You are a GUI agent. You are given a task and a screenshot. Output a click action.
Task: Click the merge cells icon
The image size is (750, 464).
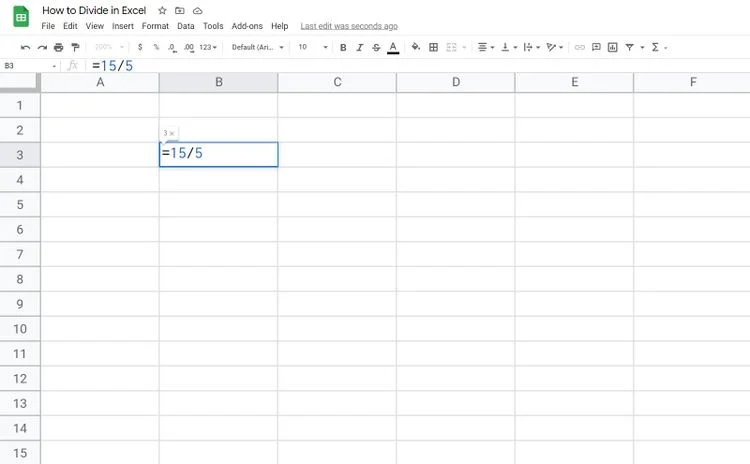click(451, 47)
